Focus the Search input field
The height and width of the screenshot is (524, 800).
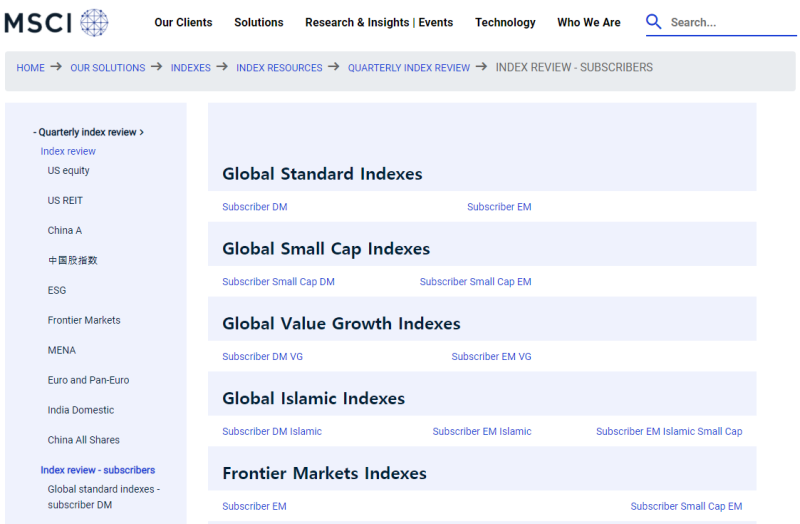[732, 22]
